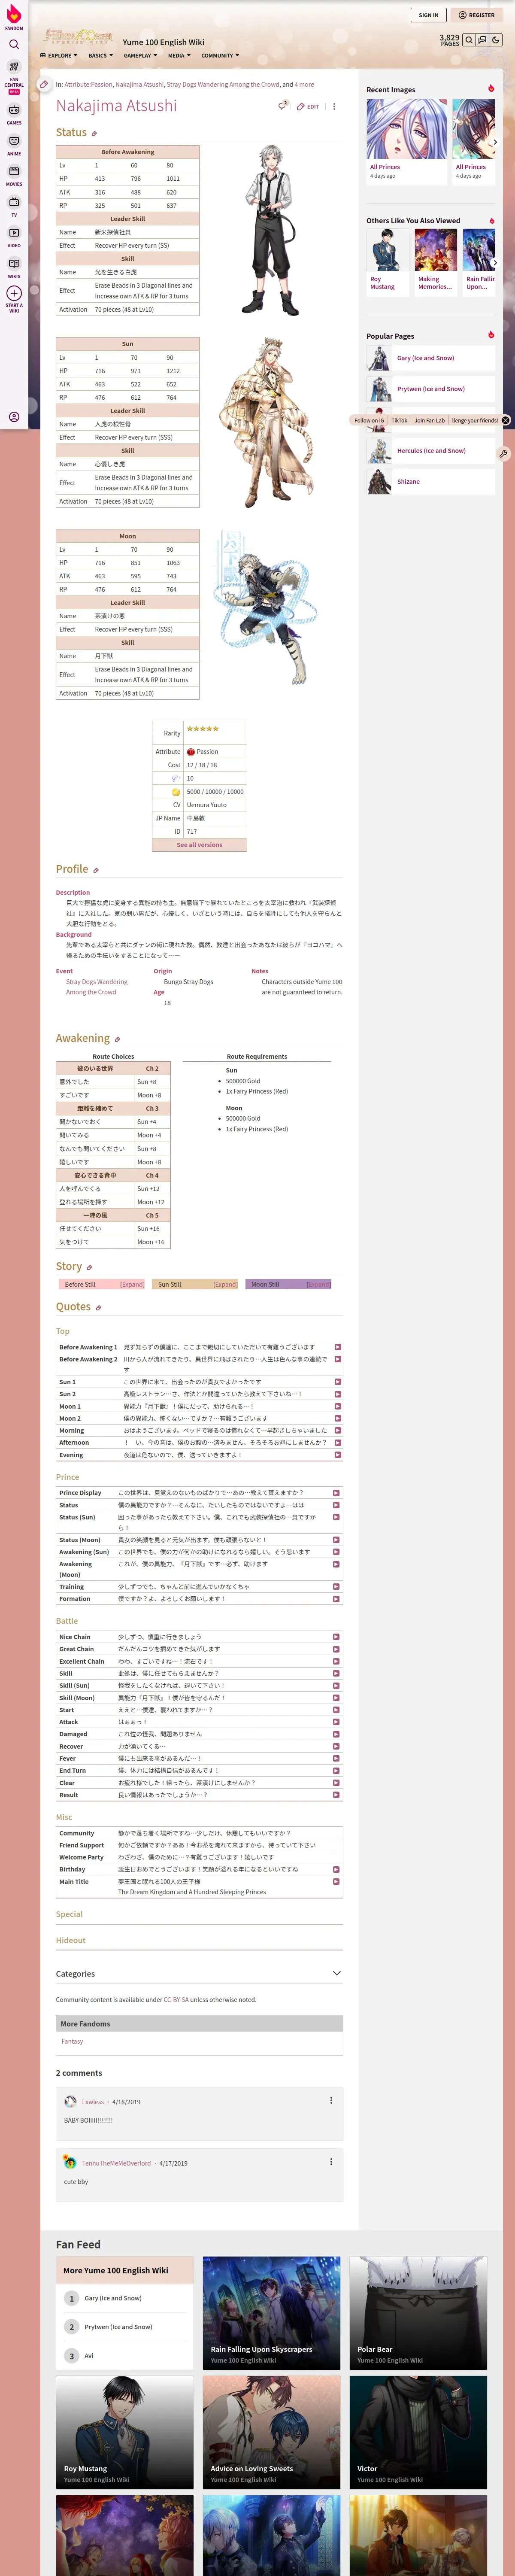Edit the Story section pencil icon
This screenshot has height=2576, width=515.
89,1267
